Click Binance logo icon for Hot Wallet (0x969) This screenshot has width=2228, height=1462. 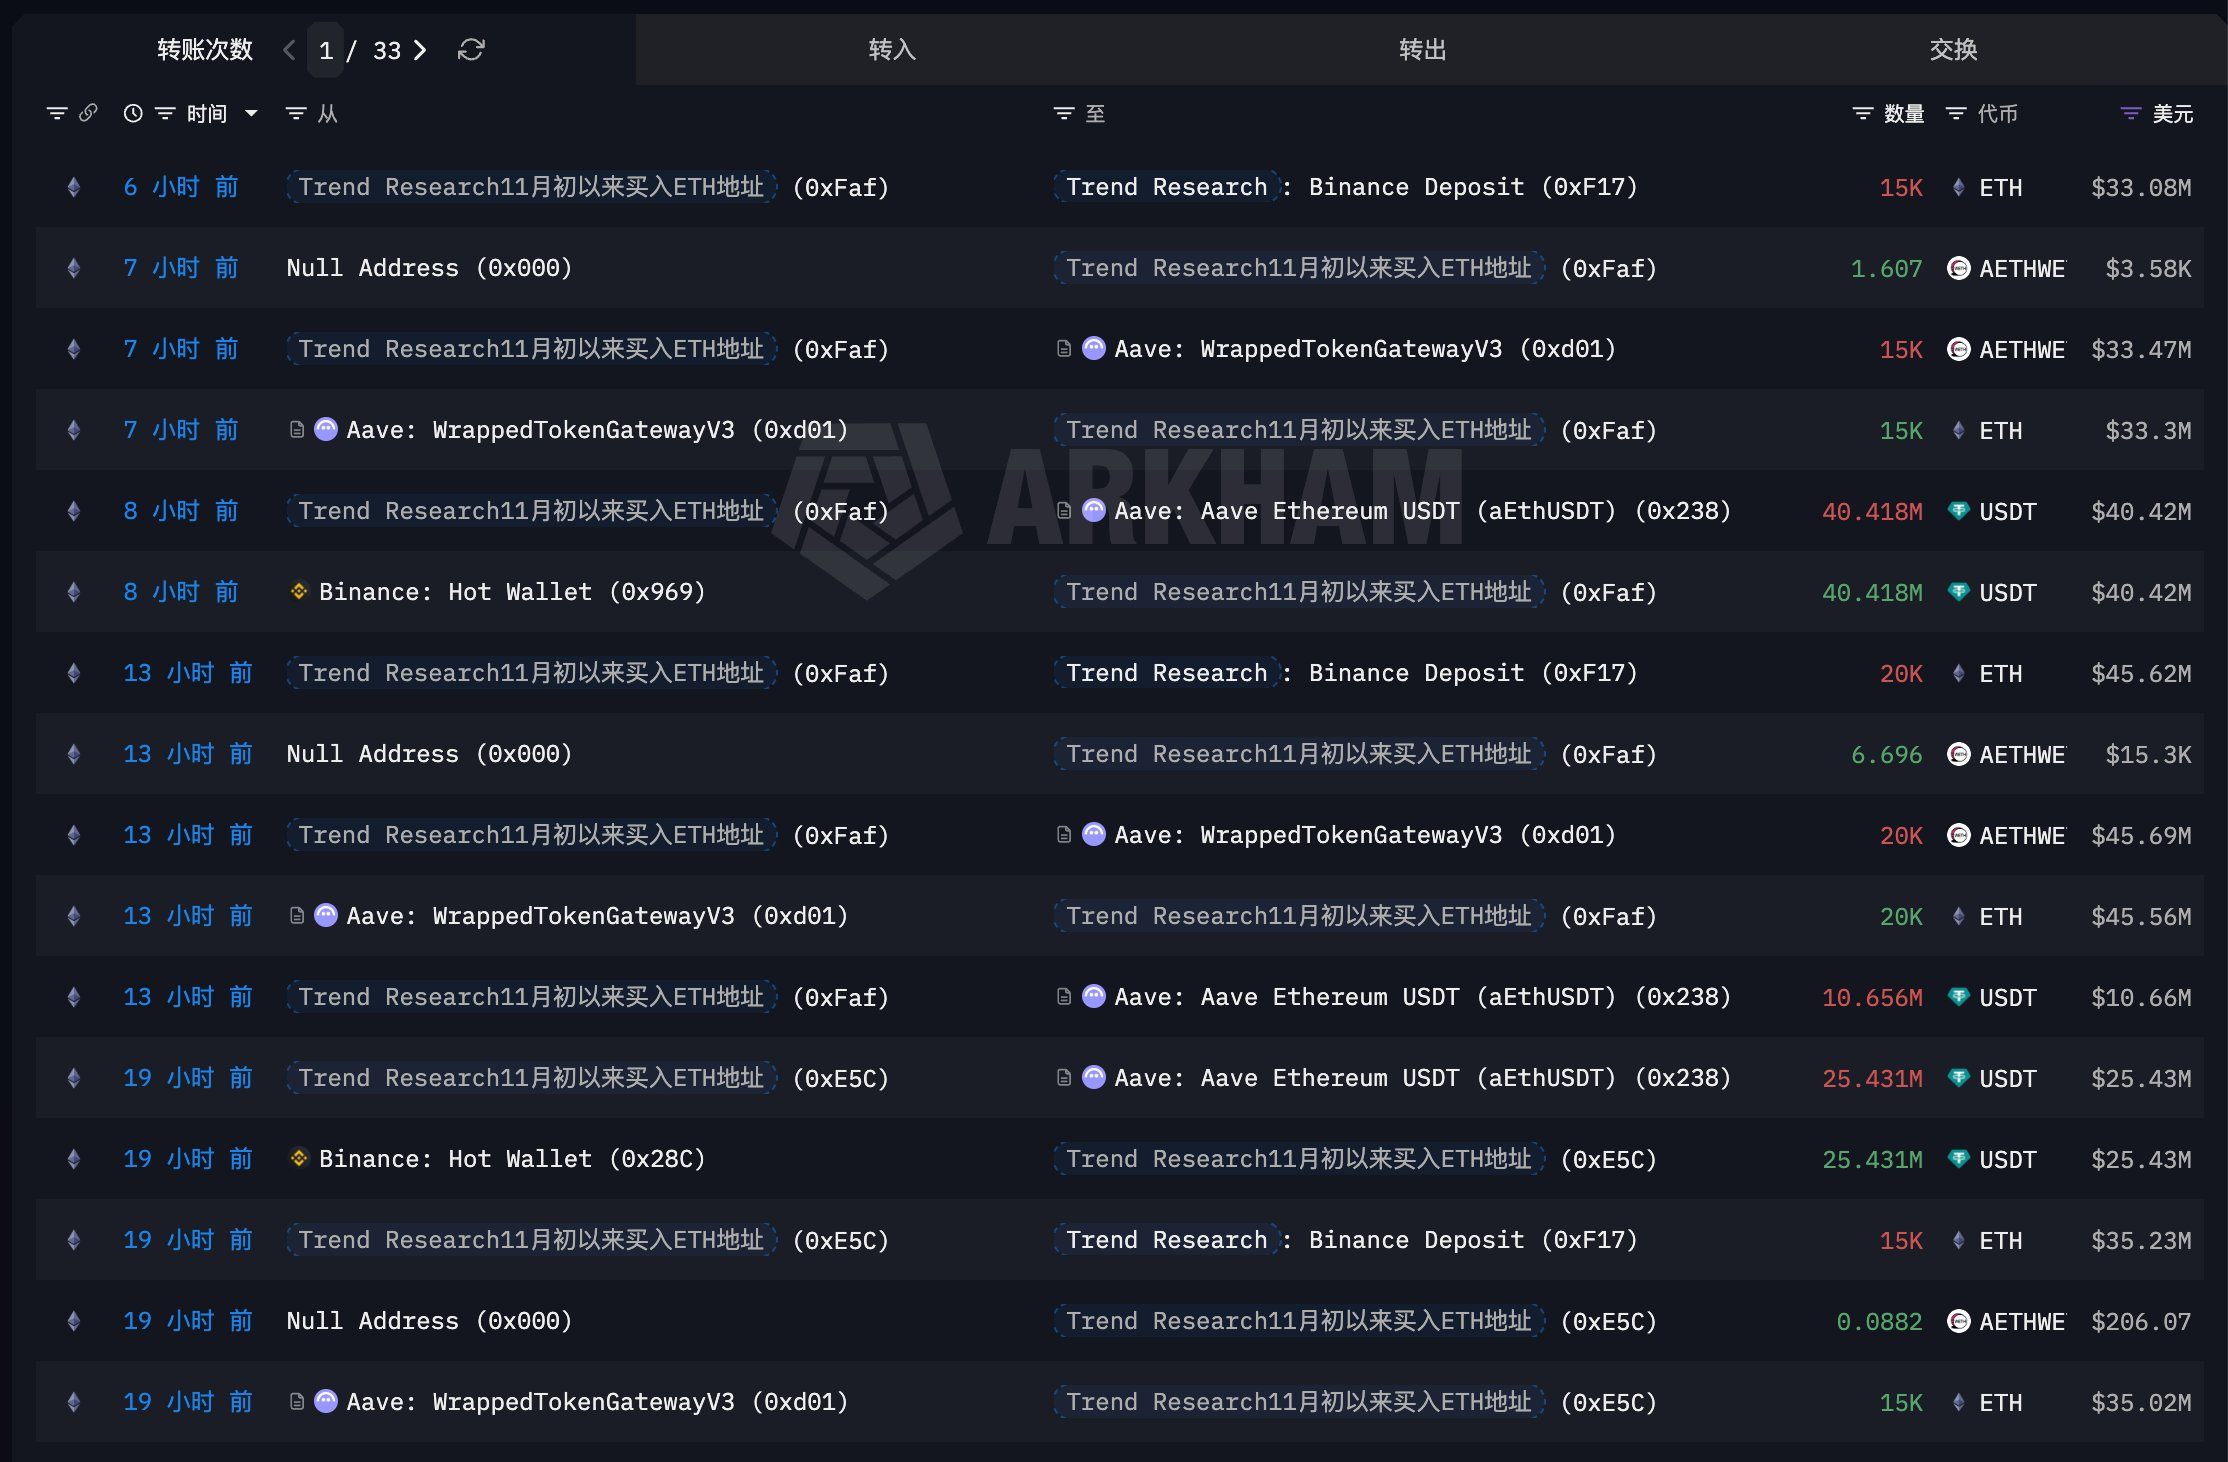[298, 592]
